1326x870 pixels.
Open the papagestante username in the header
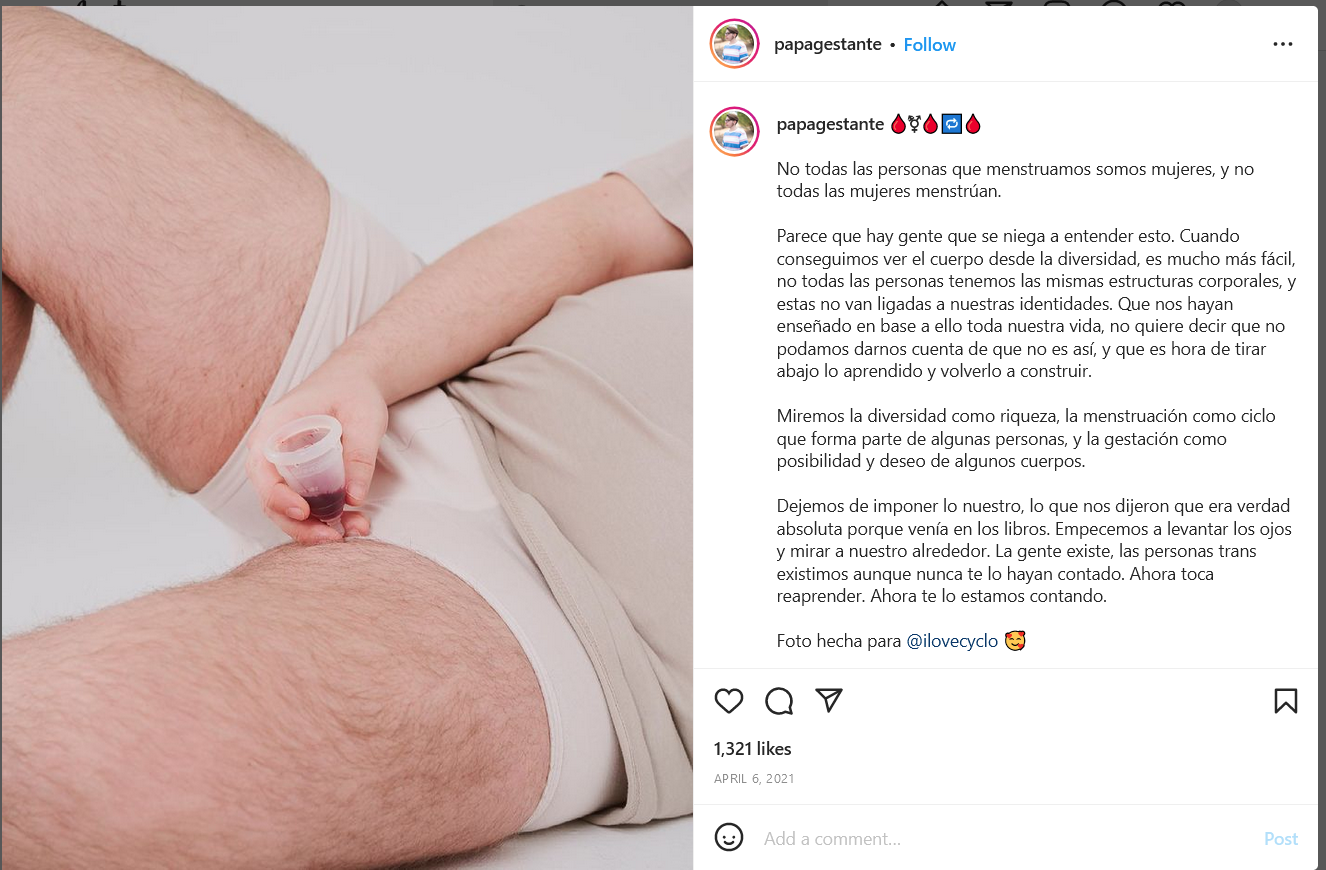(828, 45)
